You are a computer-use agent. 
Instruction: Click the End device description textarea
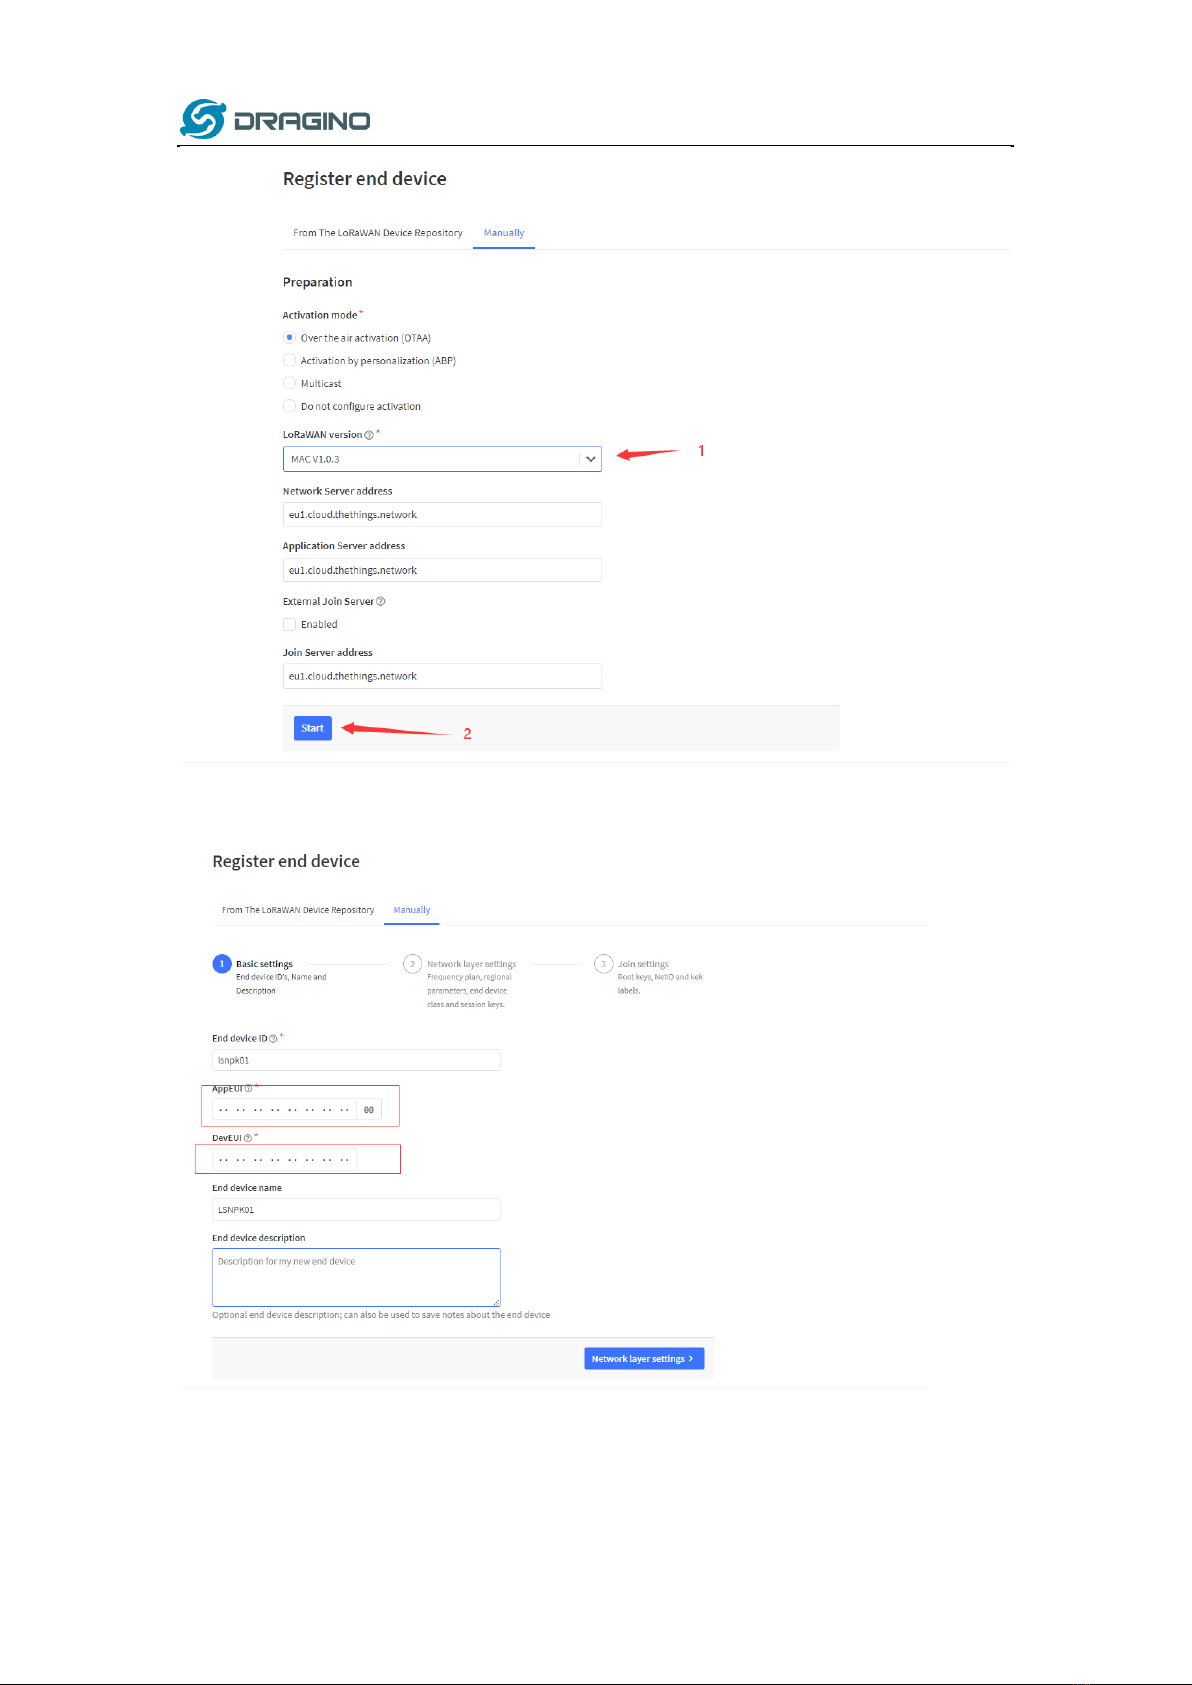pos(356,1277)
